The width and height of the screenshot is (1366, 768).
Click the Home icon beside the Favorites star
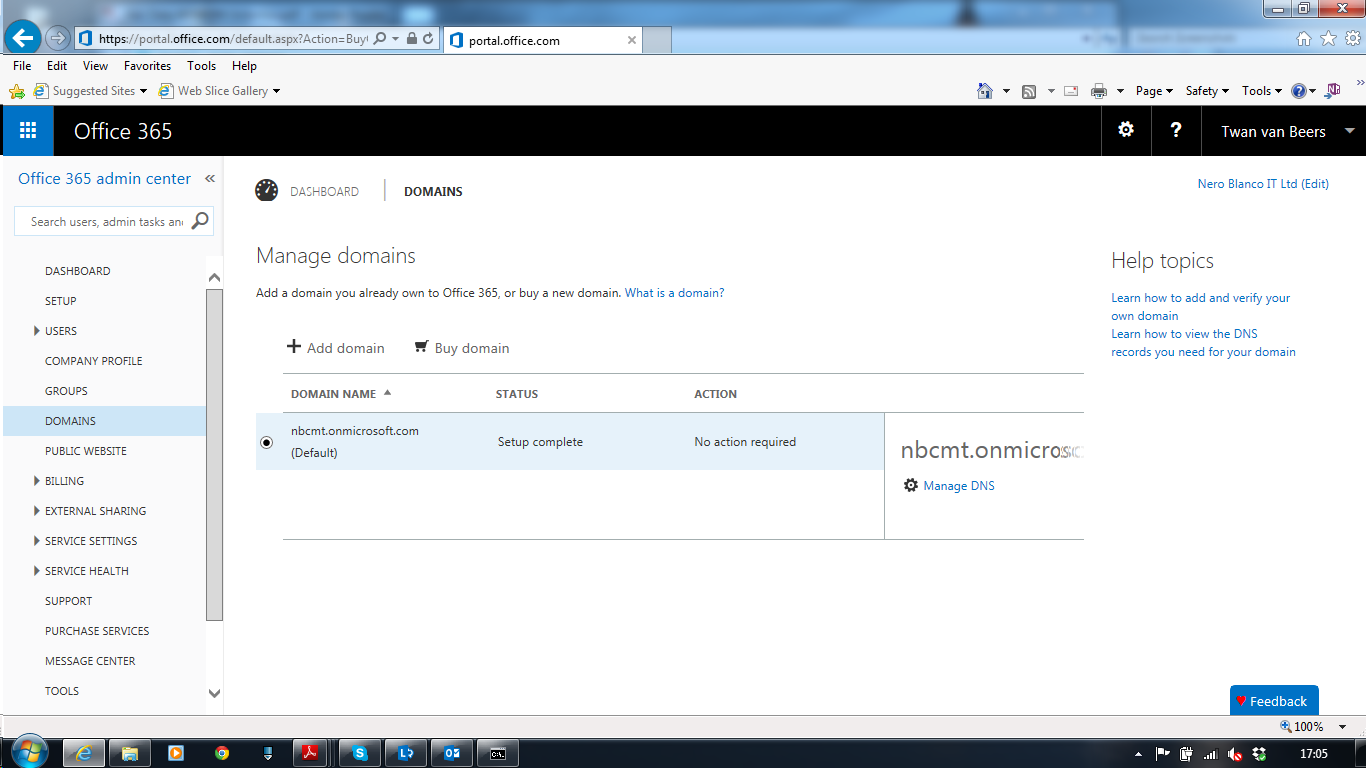pyautogui.click(x=1304, y=39)
